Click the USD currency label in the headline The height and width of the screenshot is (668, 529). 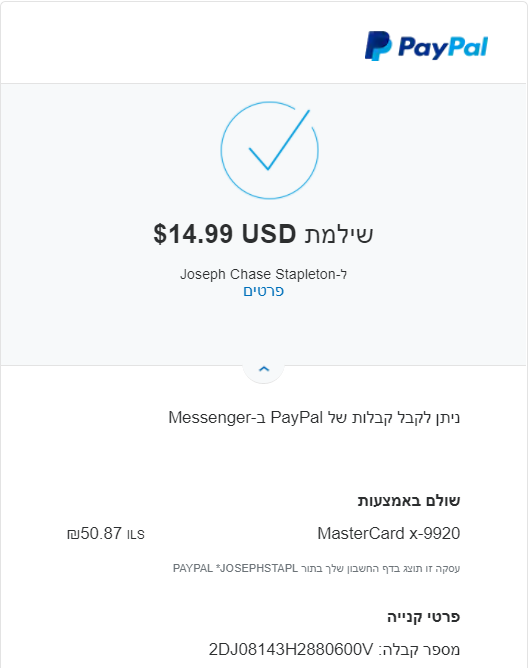[269, 233]
